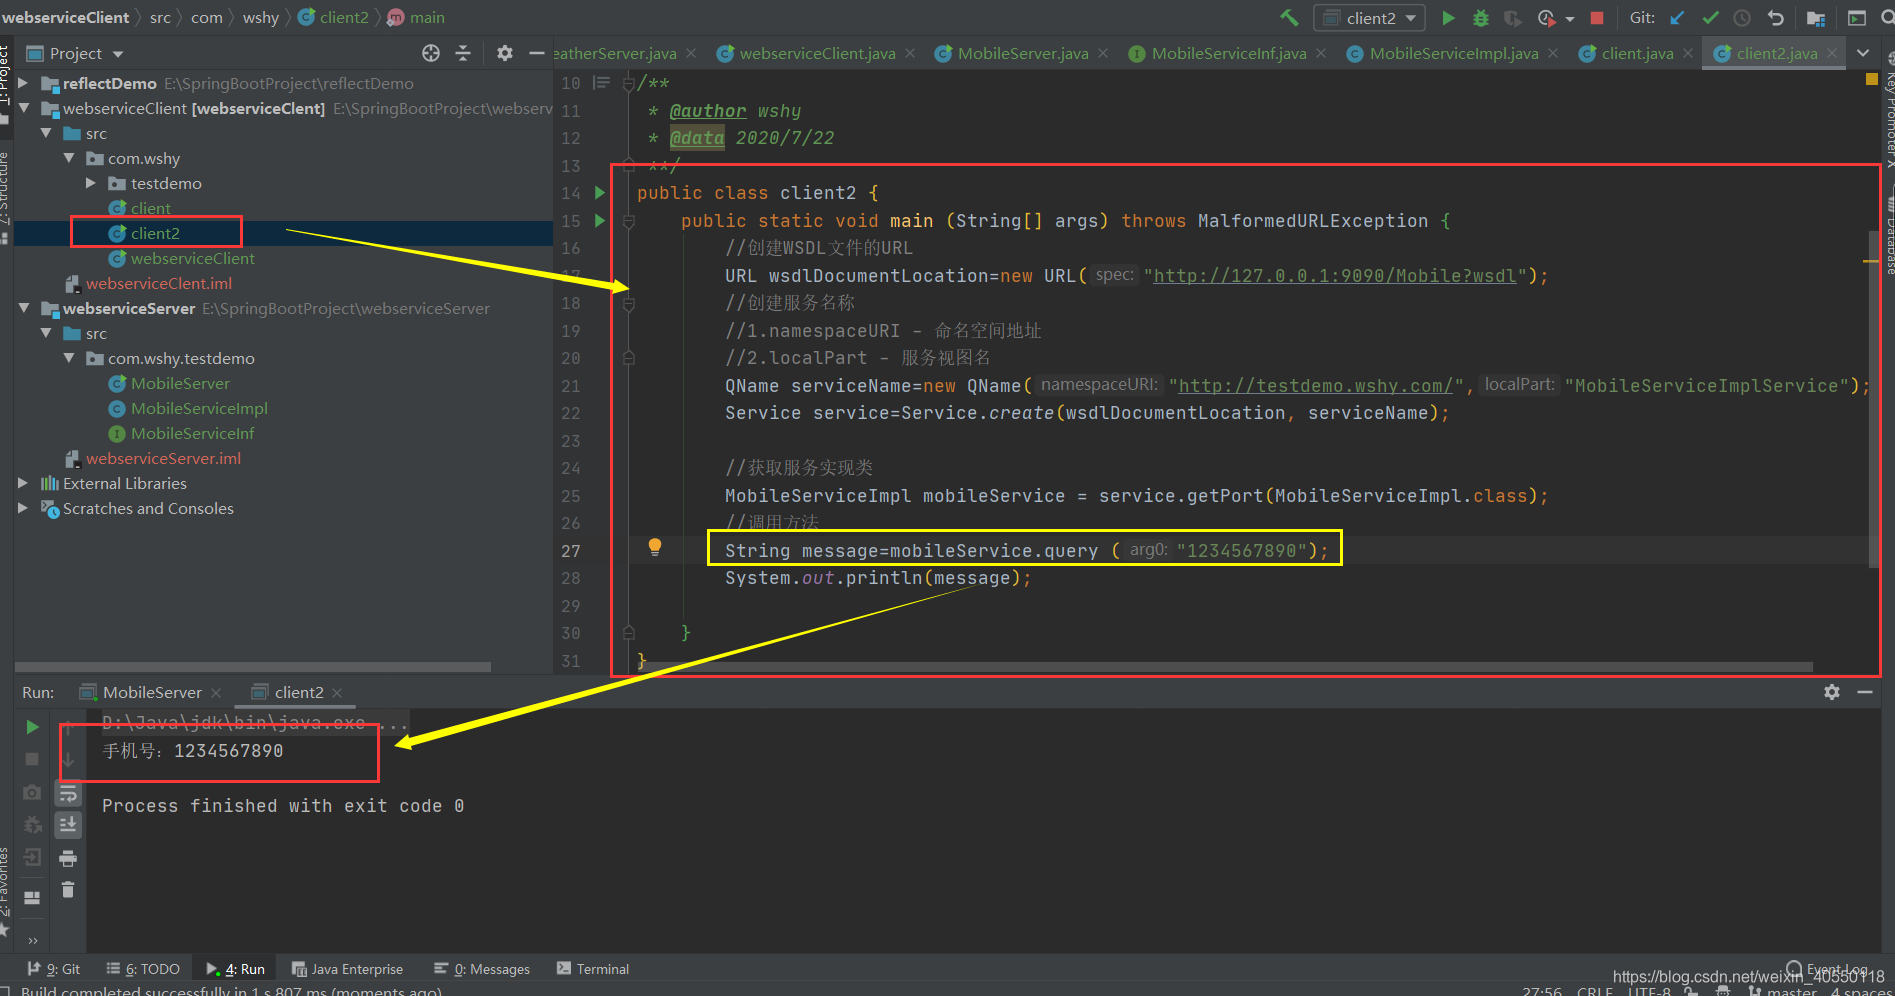This screenshot has width=1895, height=996.
Task: Open Git history clock icon
Action: pos(1742,18)
